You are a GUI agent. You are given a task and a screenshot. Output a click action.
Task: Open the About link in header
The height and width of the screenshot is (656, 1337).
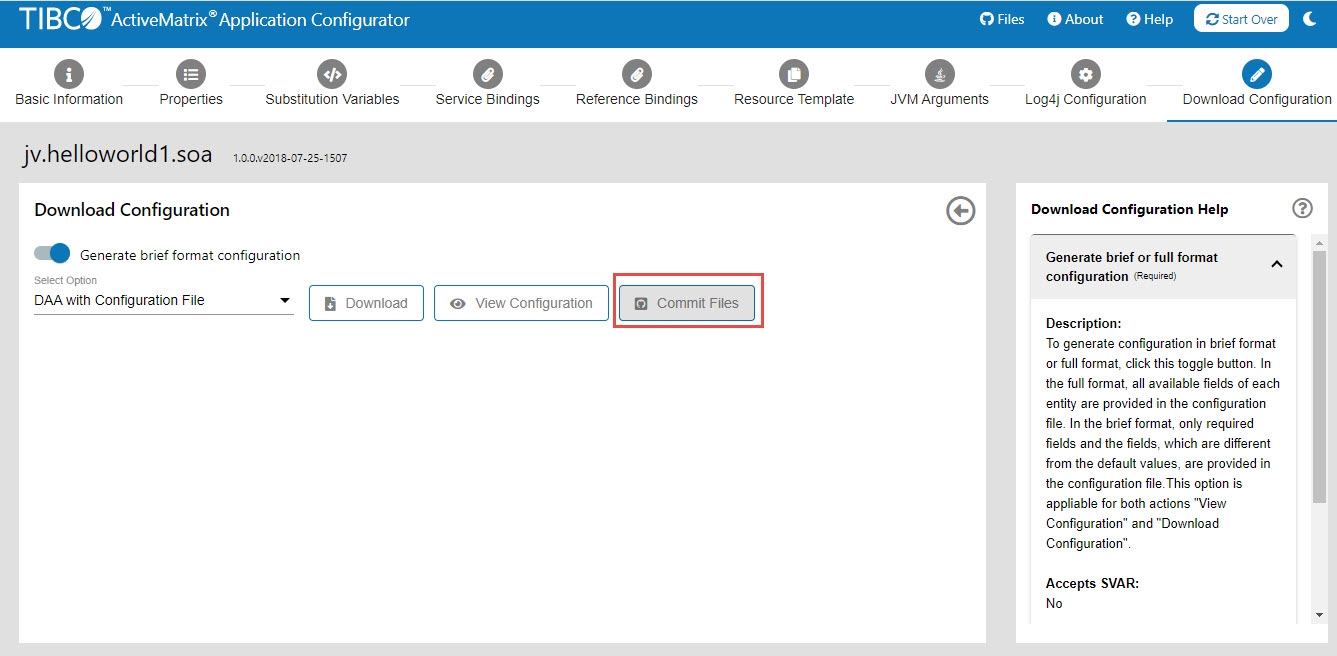click(1075, 19)
